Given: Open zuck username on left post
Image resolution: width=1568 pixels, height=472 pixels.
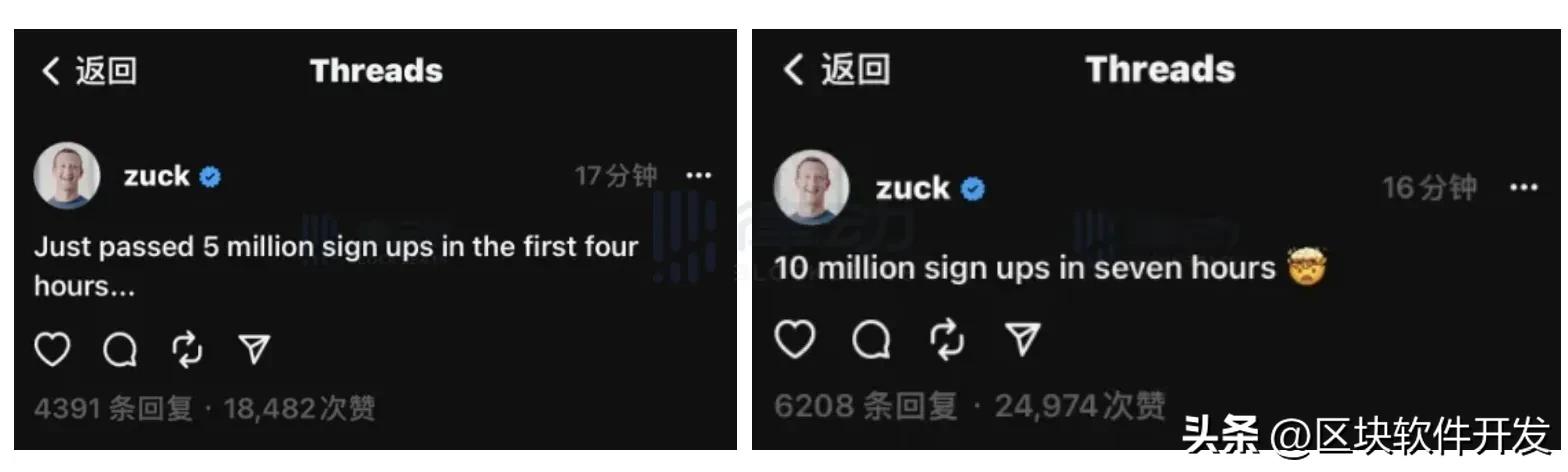Looking at the screenshot, I should (157, 176).
